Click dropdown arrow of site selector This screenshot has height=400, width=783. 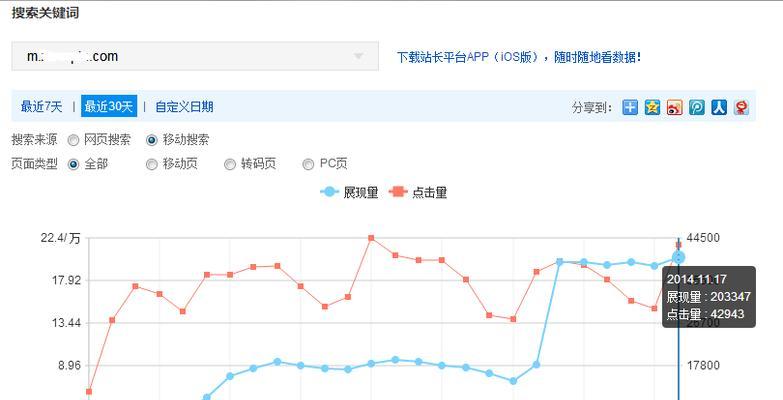tap(359, 57)
